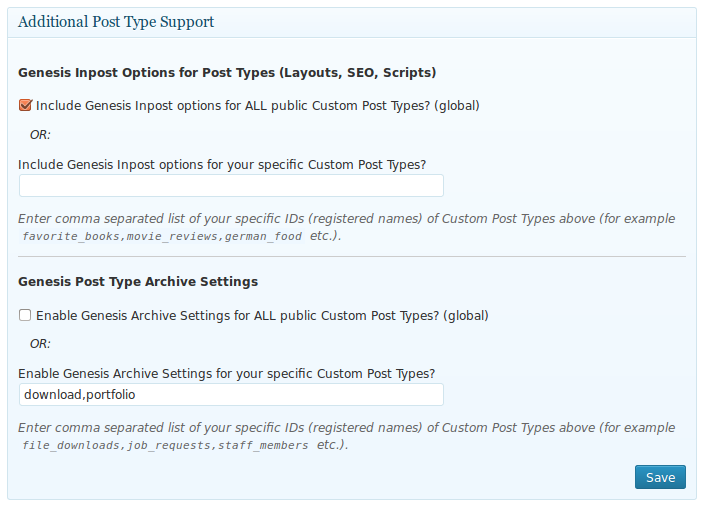Click the OR: text under Archive Settings checkbox
706x507 pixels.
click(x=40, y=344)
